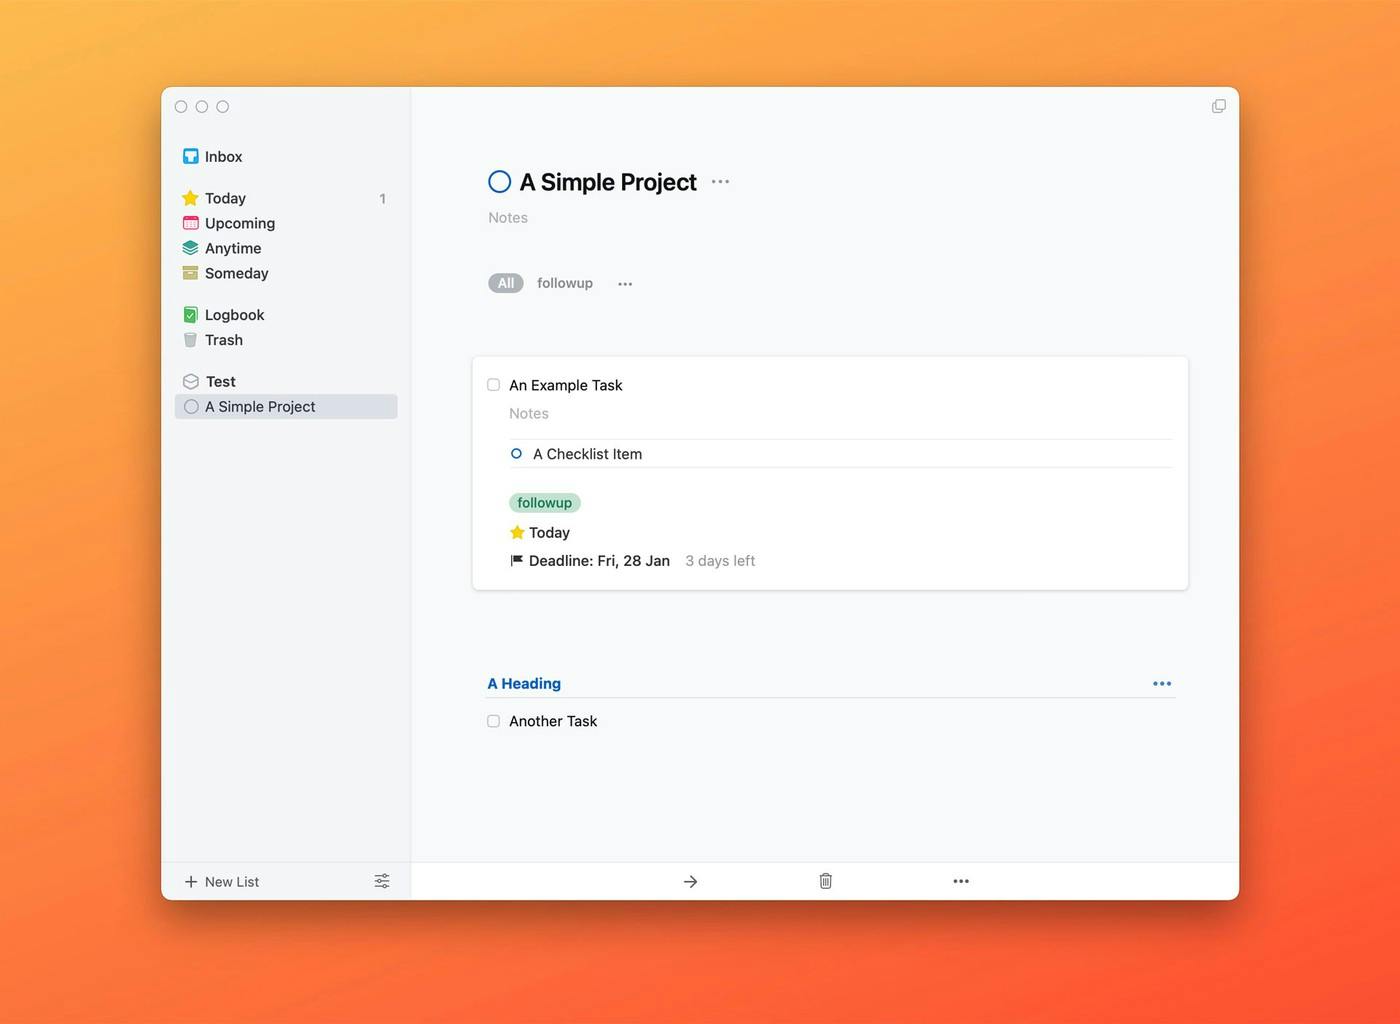Click the Move arrow toolbar icon
The width and height of the screenshot is (1400, 1024).
pos(690,881)
